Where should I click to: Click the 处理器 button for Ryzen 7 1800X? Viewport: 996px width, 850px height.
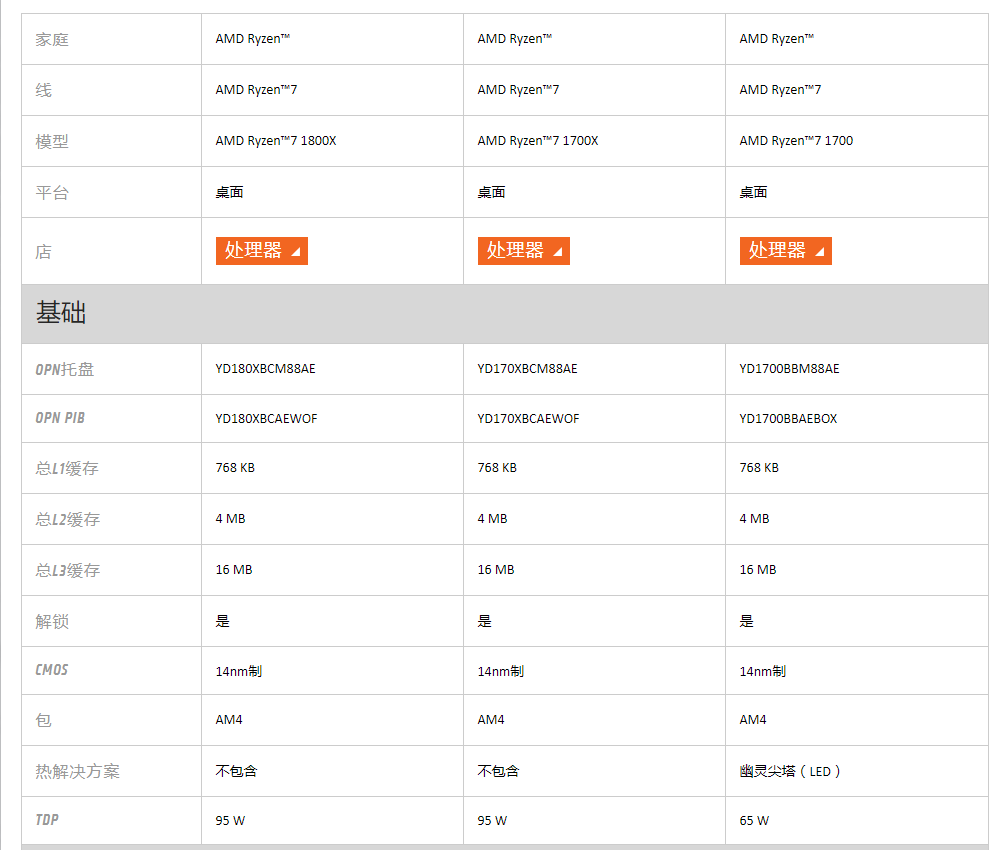(262, 251)
